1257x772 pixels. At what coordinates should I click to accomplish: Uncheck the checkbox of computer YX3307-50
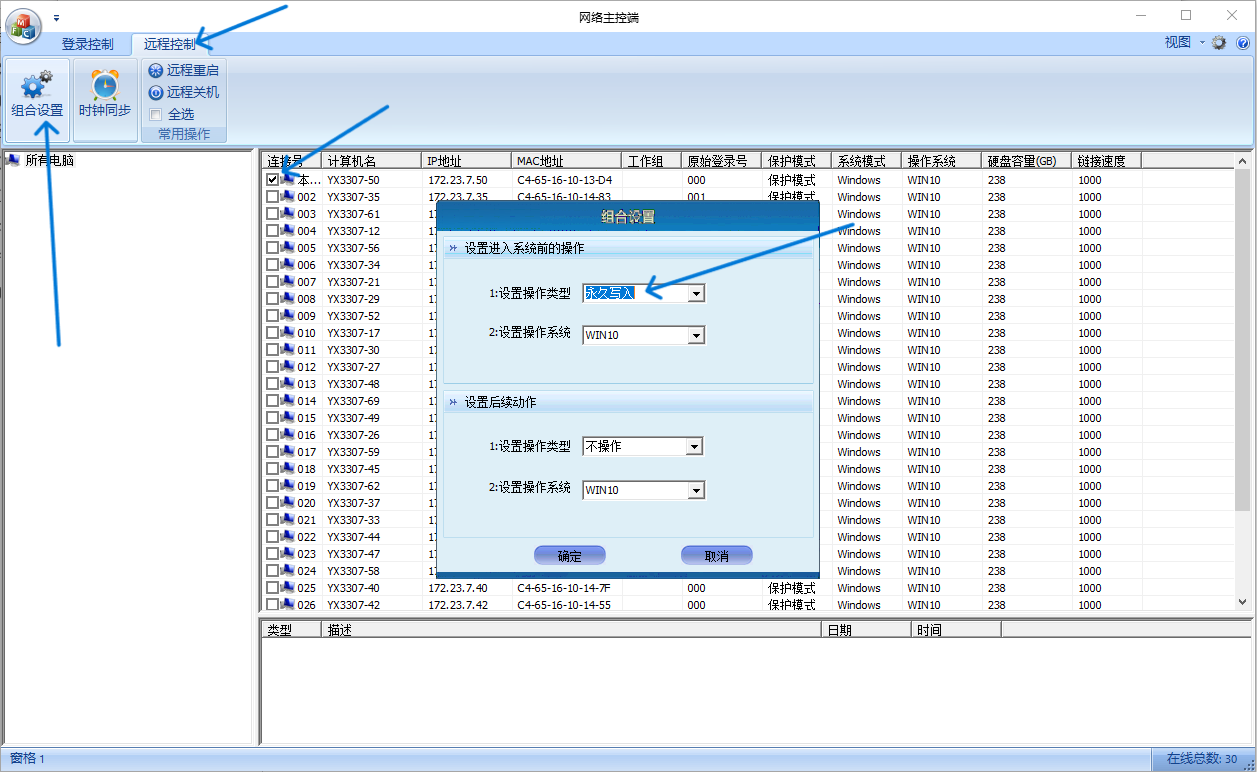click(272, 180)
